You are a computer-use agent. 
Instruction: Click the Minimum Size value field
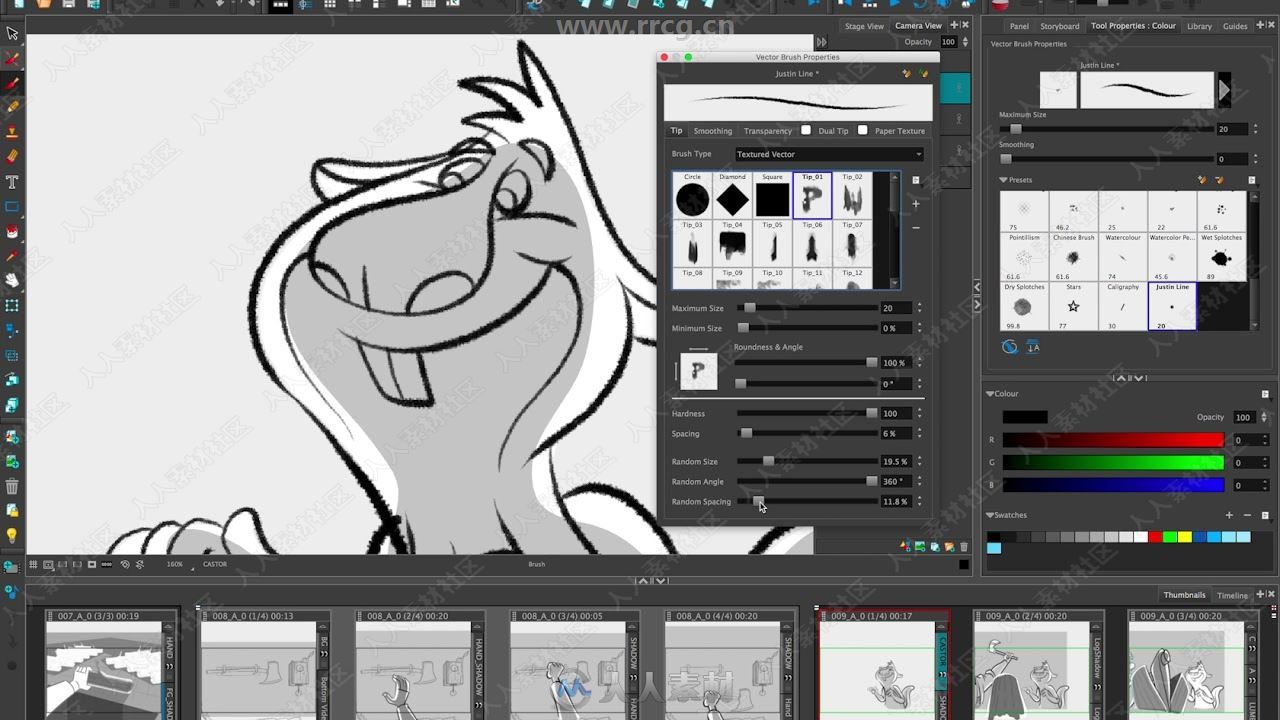[x=896, y=328]
